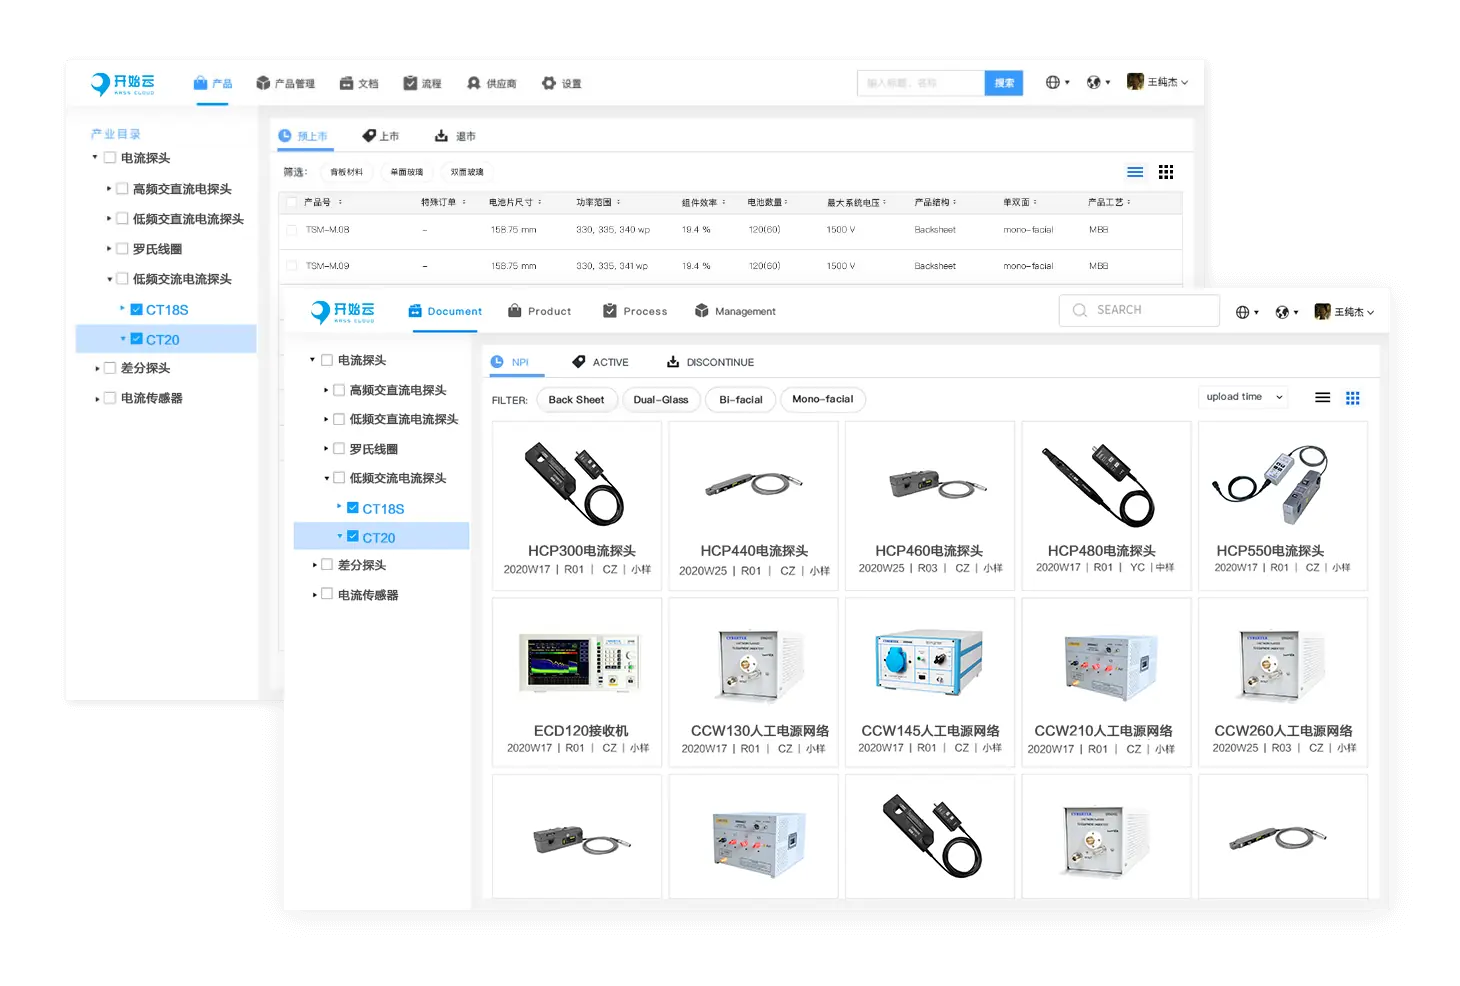Apply the Back Sheet filter
Image resolution: width=1460 pixels, height=986 pixels.
click(x=576, y=400)
